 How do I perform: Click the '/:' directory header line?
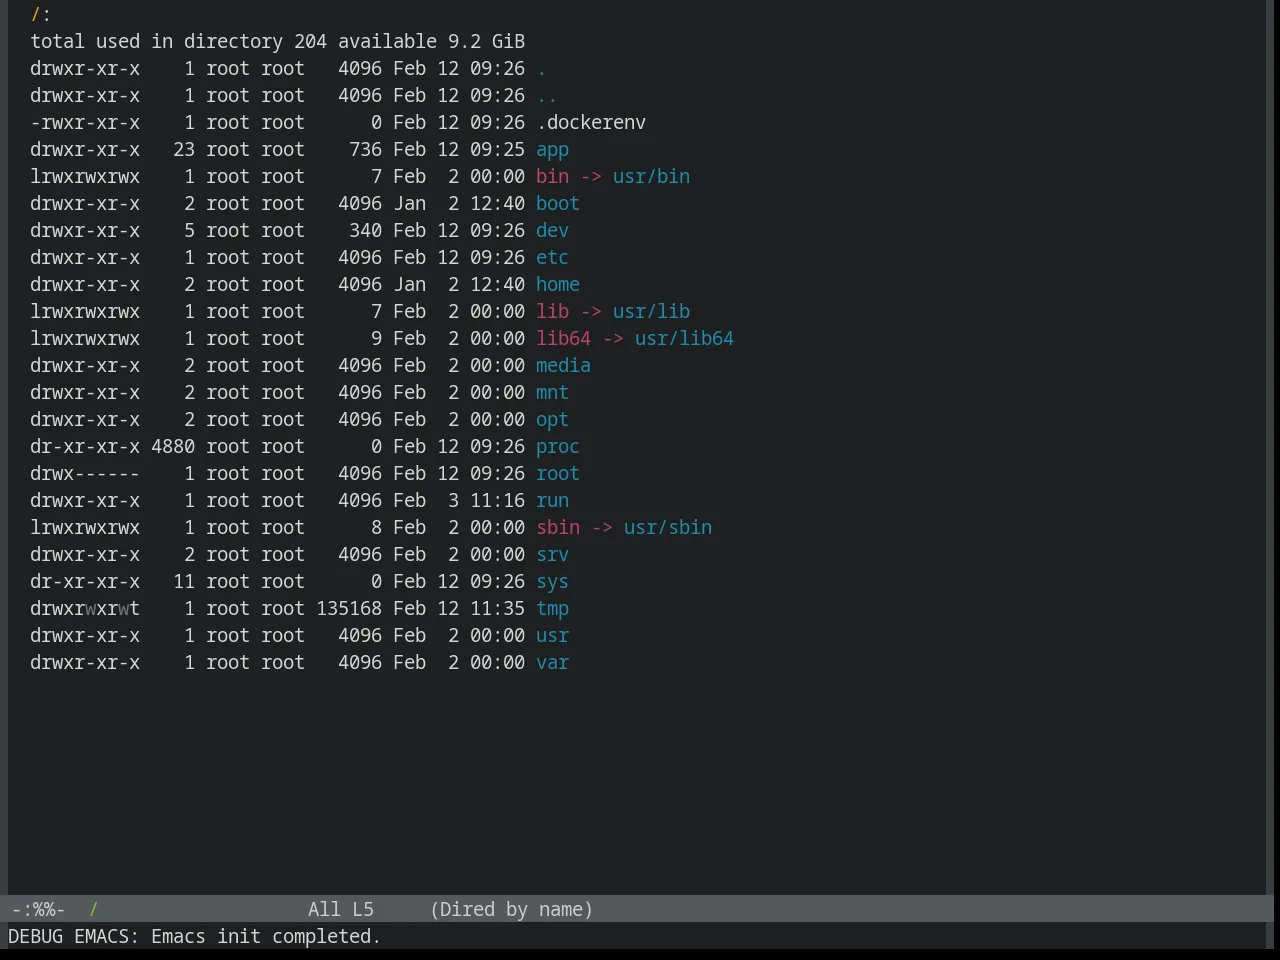41,15
